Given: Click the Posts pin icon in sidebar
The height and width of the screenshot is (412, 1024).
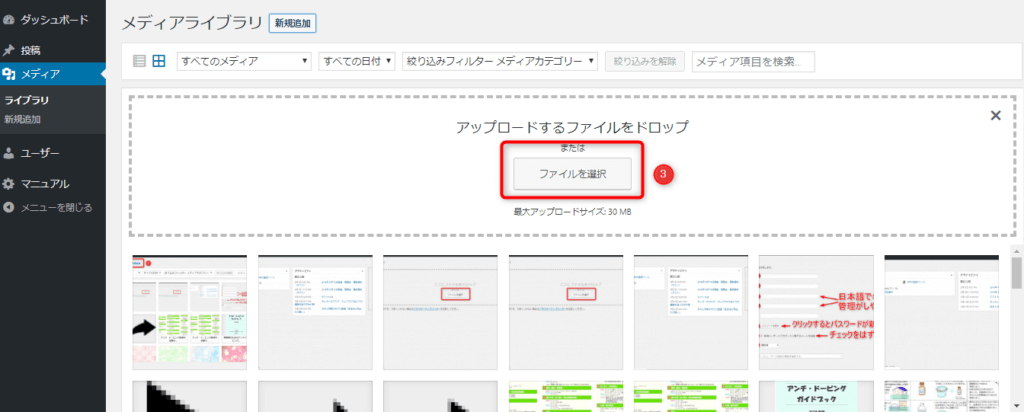Looking at the screenshot, I should [9, 50].
